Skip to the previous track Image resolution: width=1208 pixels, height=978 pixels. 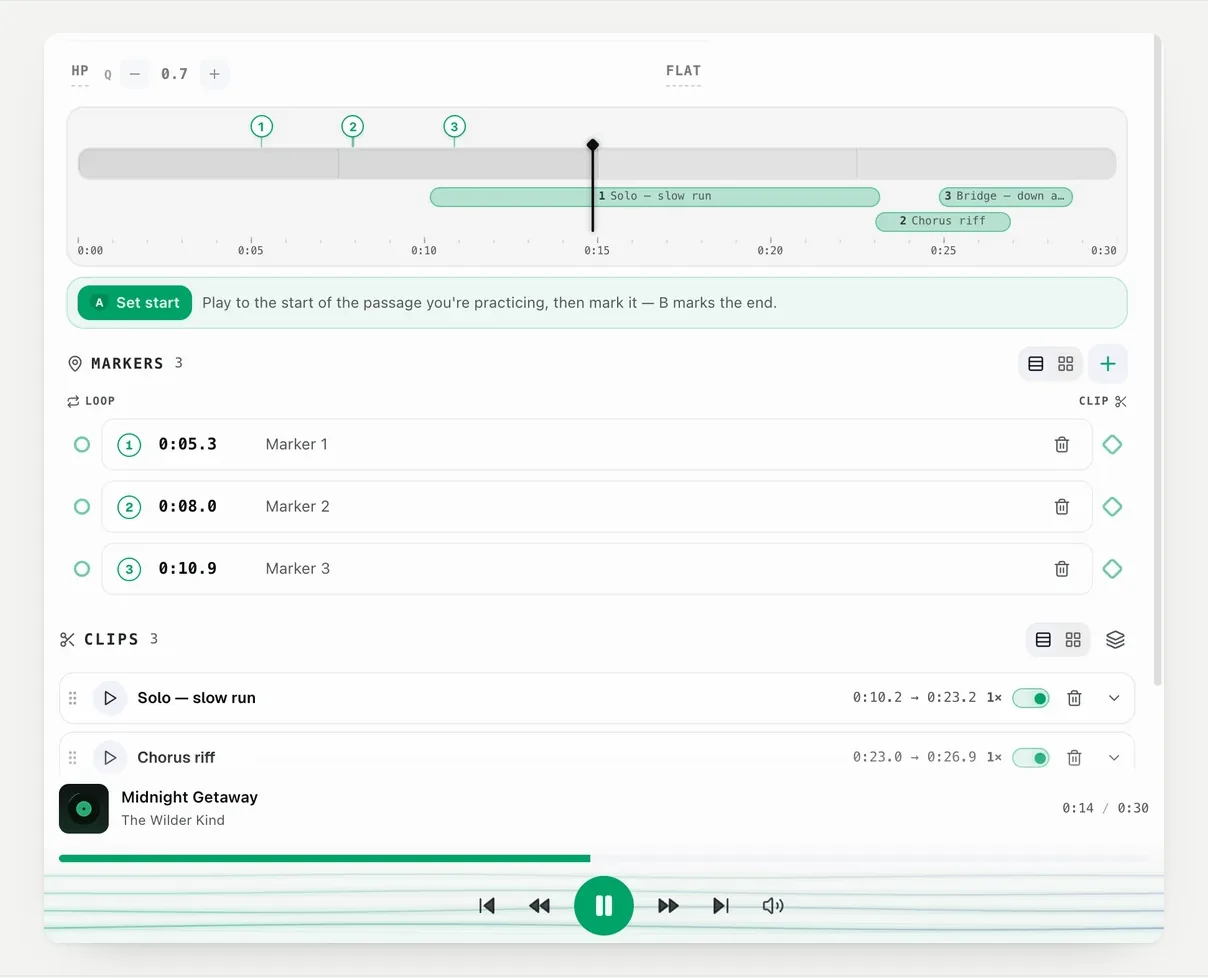coord(487,906)
